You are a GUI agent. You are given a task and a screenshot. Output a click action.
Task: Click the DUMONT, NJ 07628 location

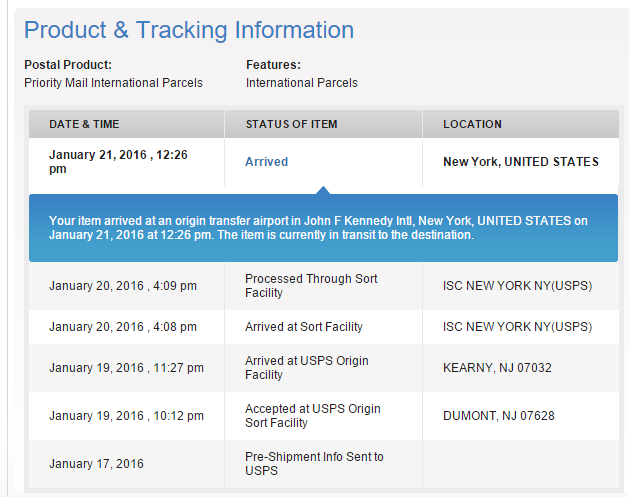pos(499,416)
